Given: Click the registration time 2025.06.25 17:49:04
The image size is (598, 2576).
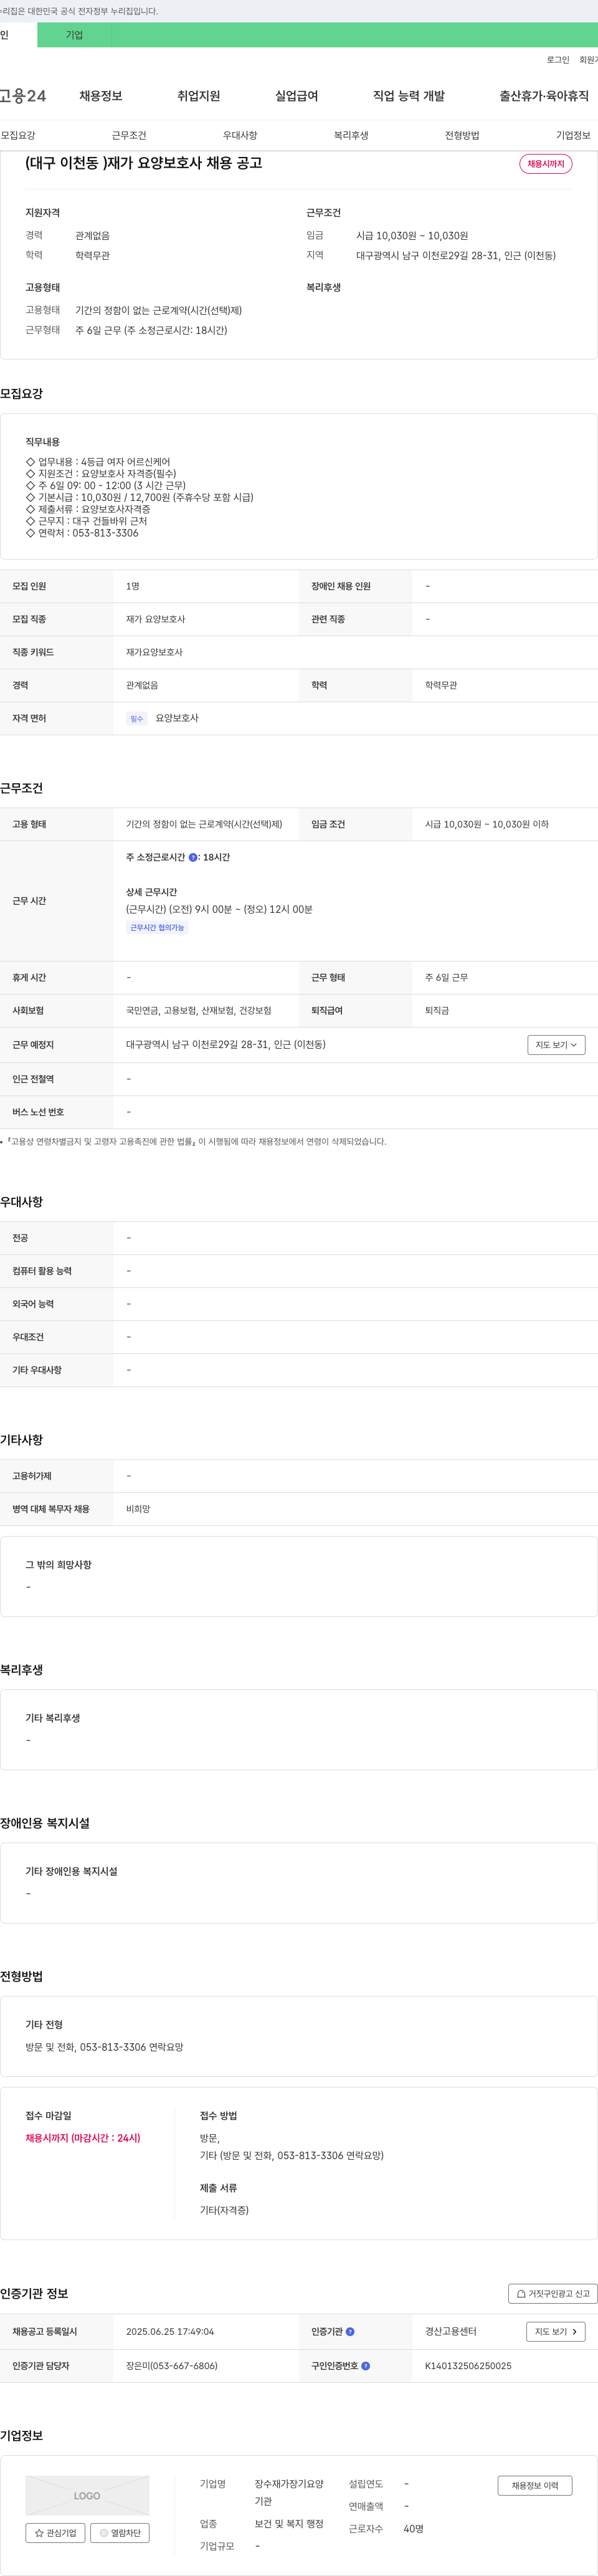Looking at the screenshot, I should pos(170,2331).
